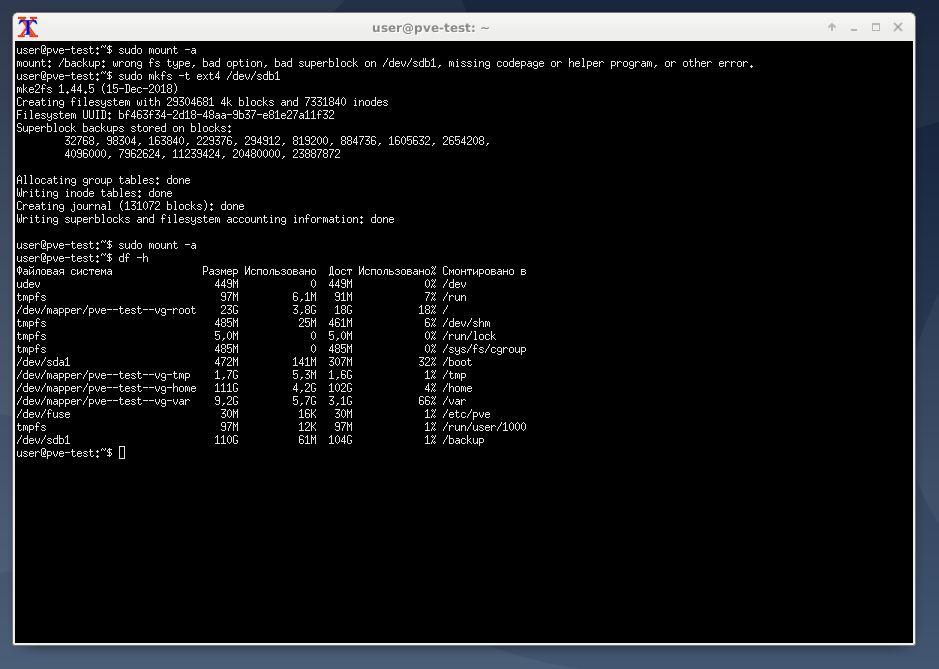Image resolution: width=939 pixels, height=669 pixels.
Task: Click the cursor block at the last prompt
Action: 122,453
